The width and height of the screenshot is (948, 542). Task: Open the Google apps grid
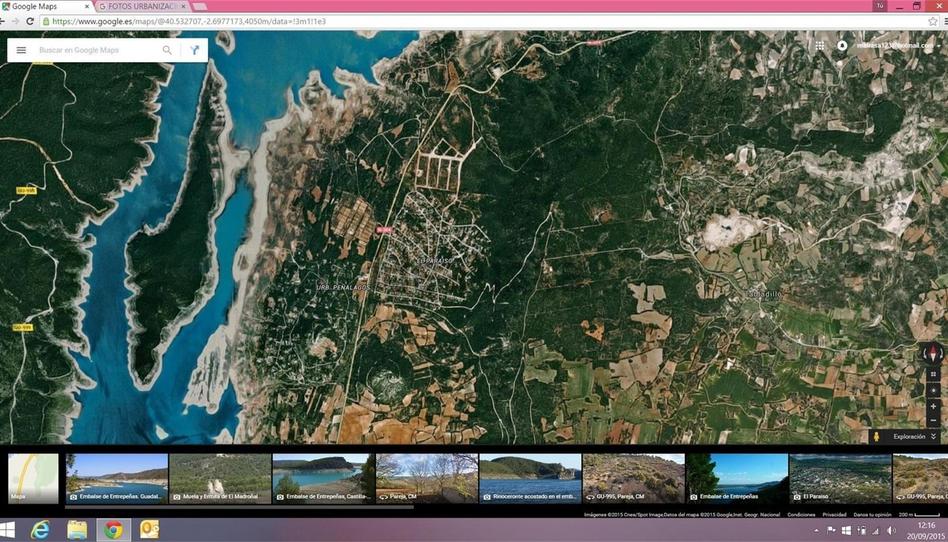click(x=820, y=45)
